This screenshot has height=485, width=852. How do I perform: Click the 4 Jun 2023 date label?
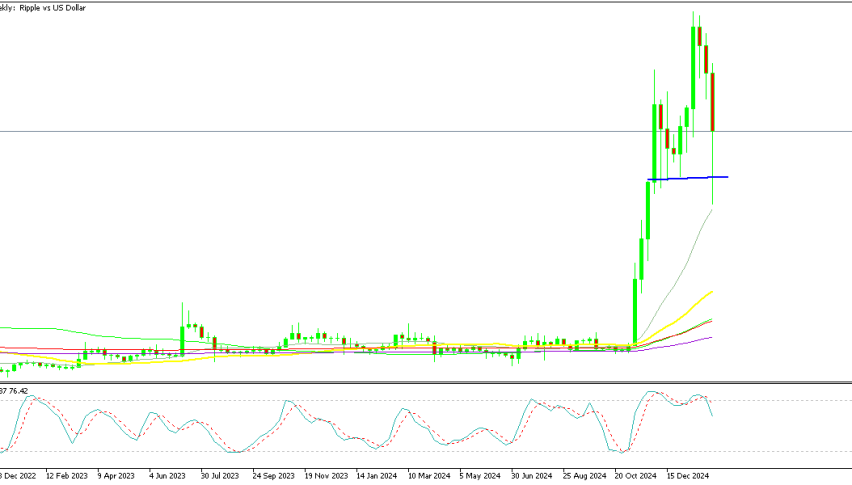pyautogui.click(x=167, y=476)
